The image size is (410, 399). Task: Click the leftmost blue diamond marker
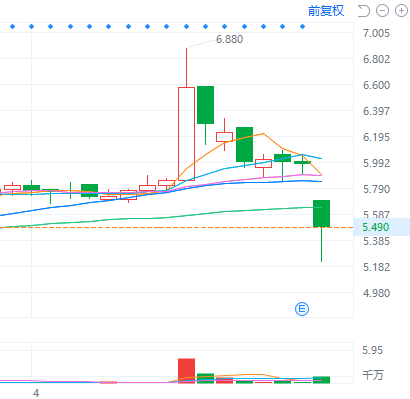coord(12,26)
